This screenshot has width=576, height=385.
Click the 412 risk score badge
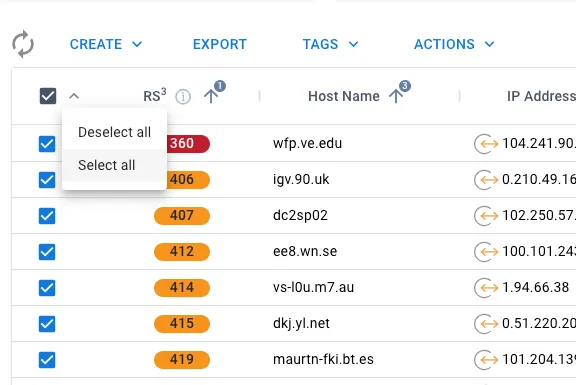[182, 252]
